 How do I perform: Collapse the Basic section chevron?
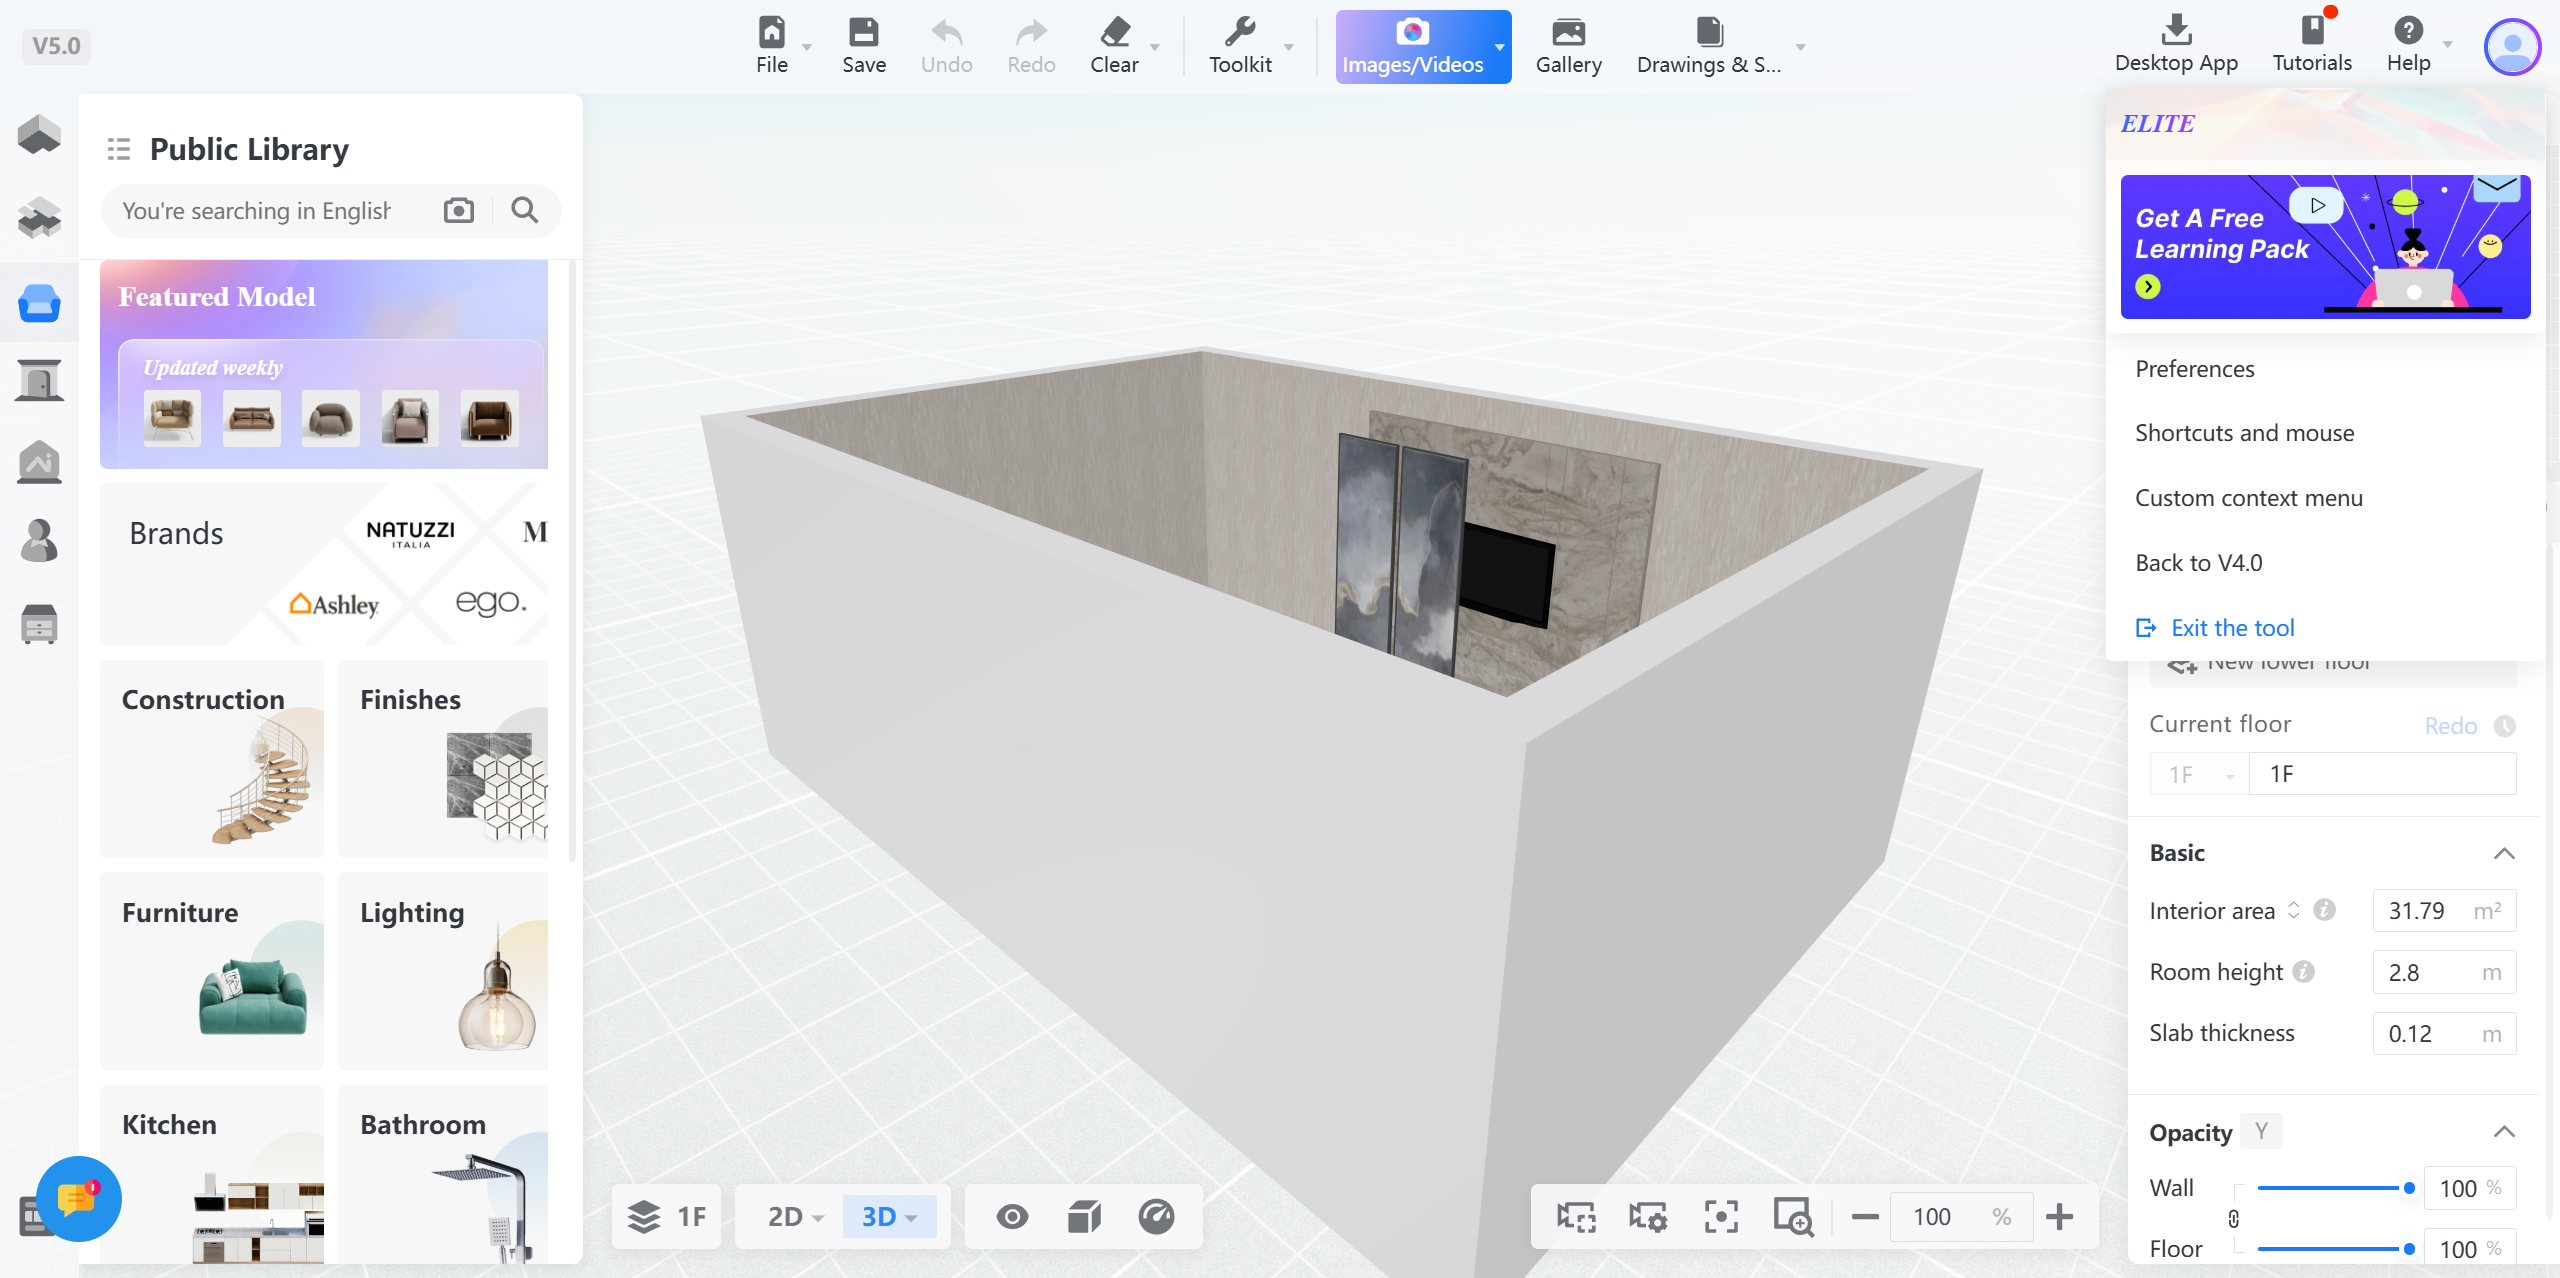[2503, 853]
